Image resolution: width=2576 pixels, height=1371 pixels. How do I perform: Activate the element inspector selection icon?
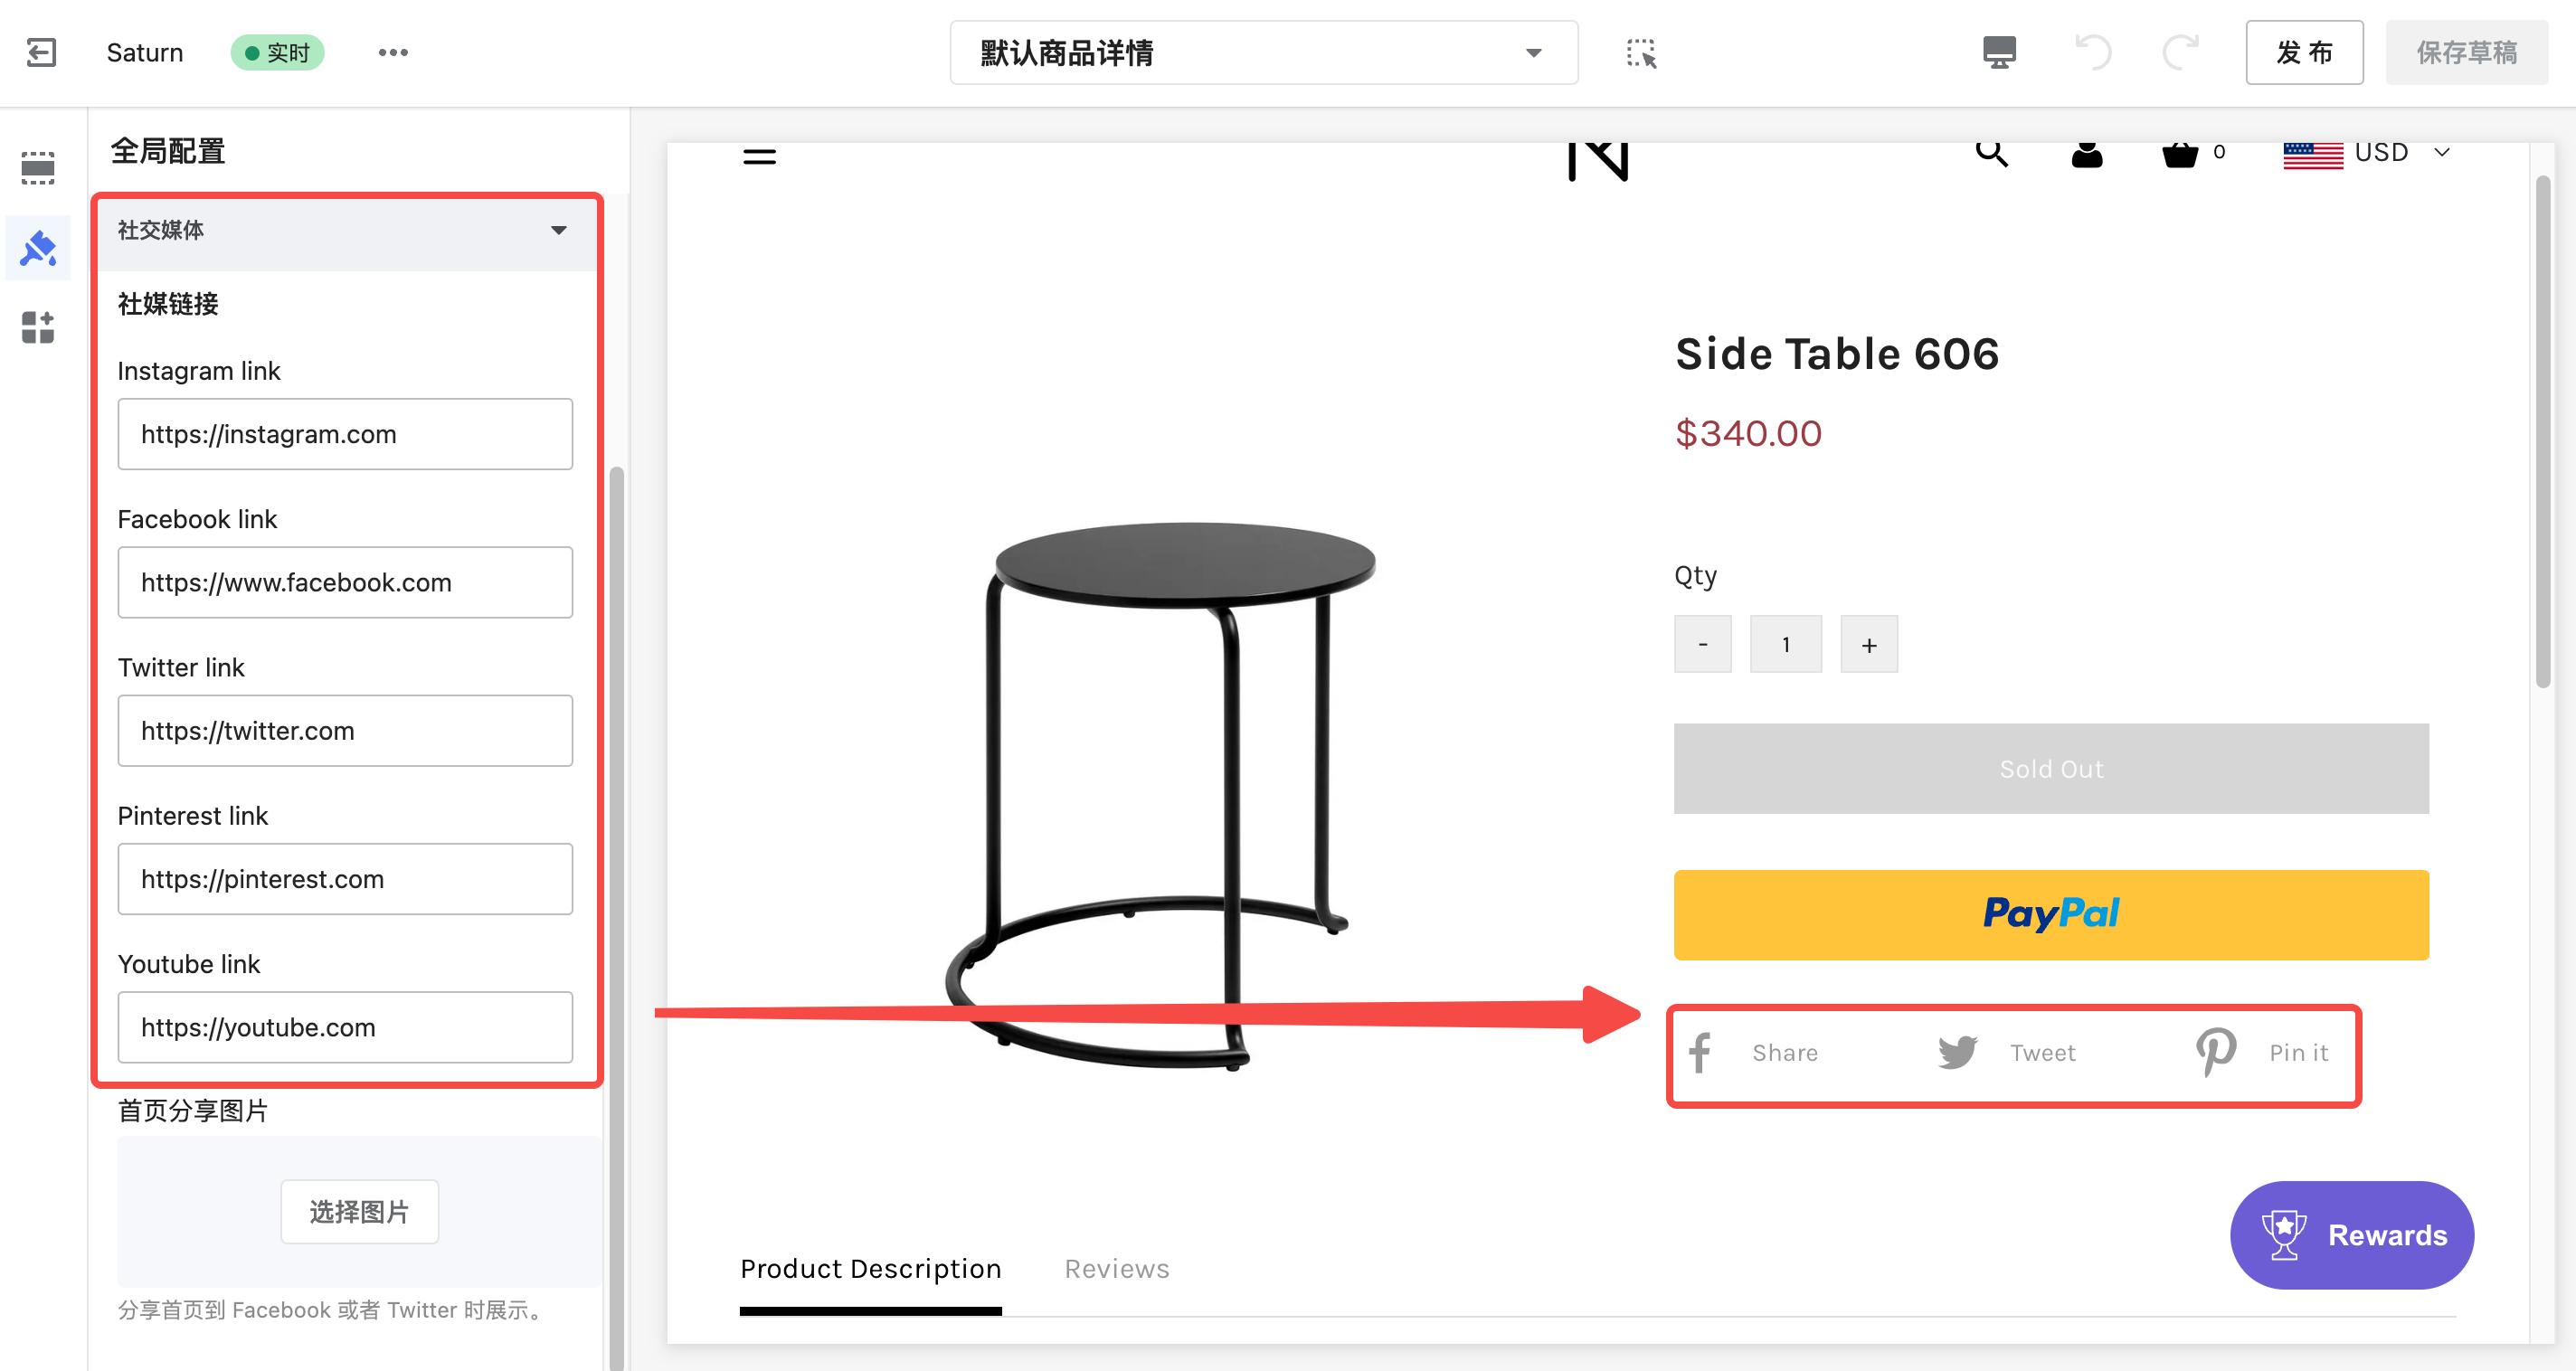[x=1641, y=53]
